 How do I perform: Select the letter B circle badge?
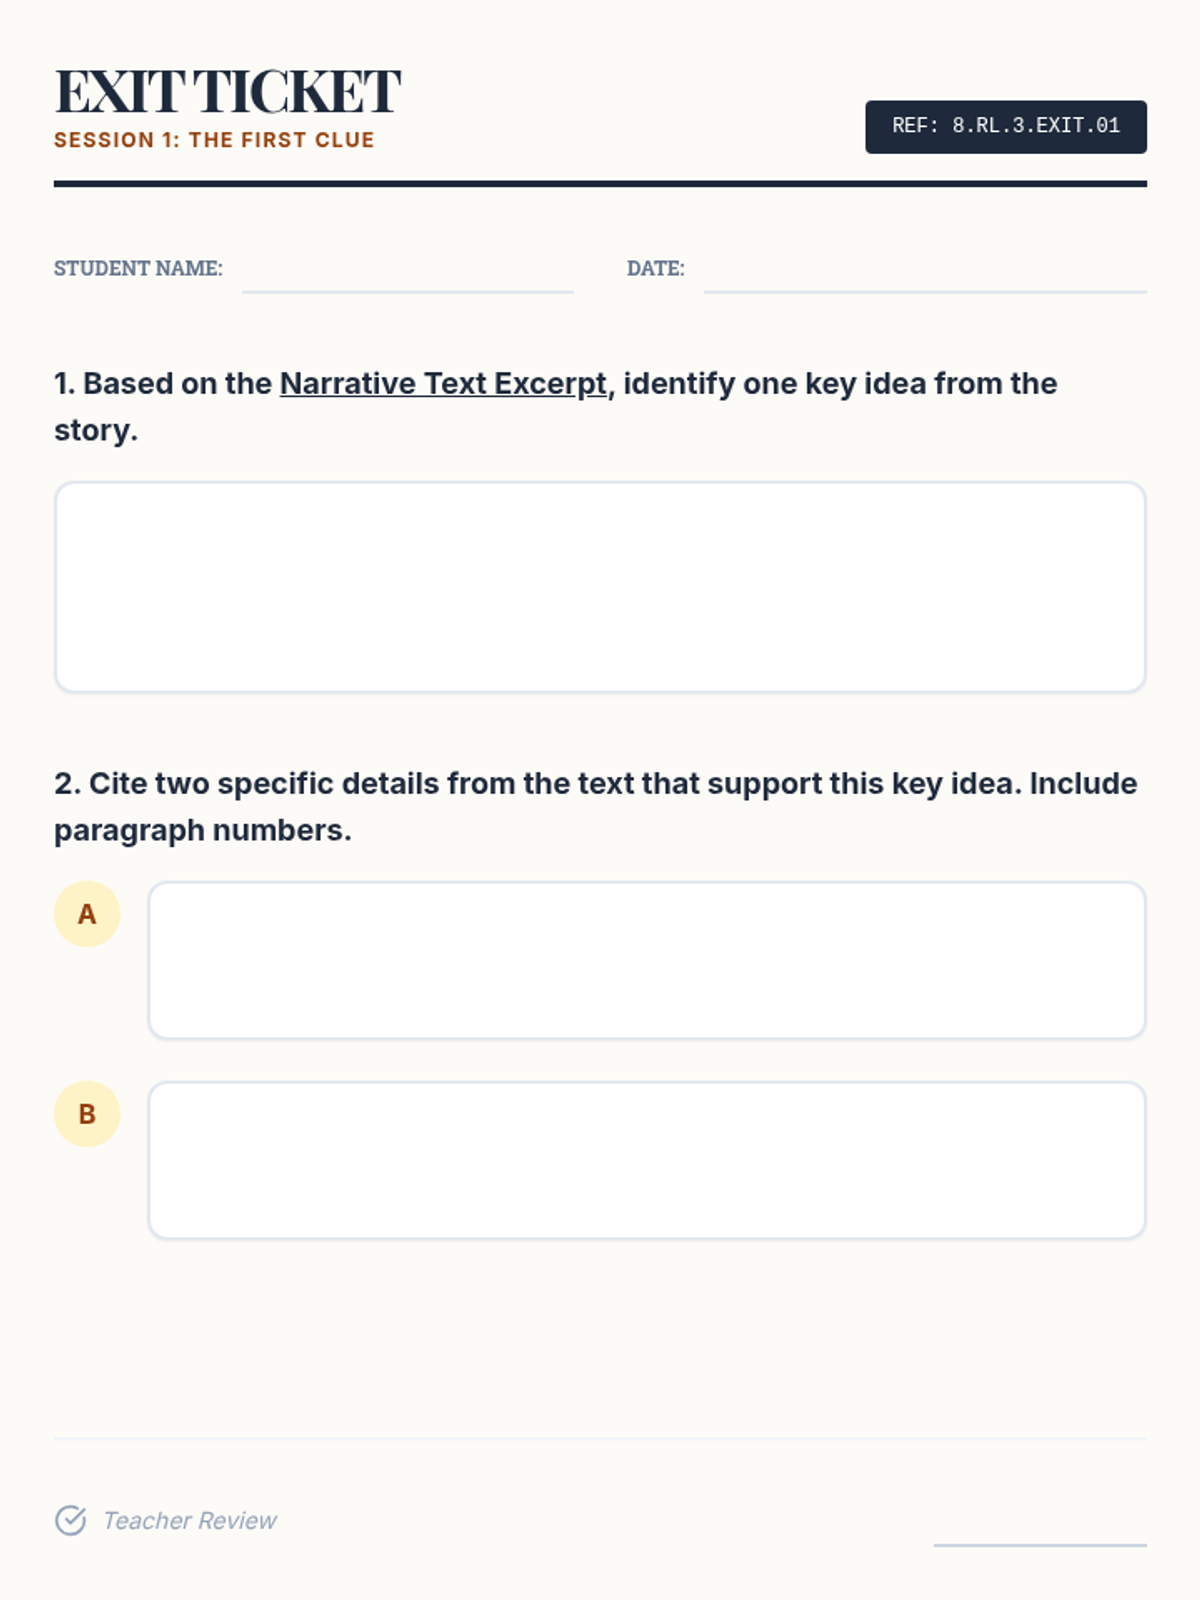[87, 1114]
